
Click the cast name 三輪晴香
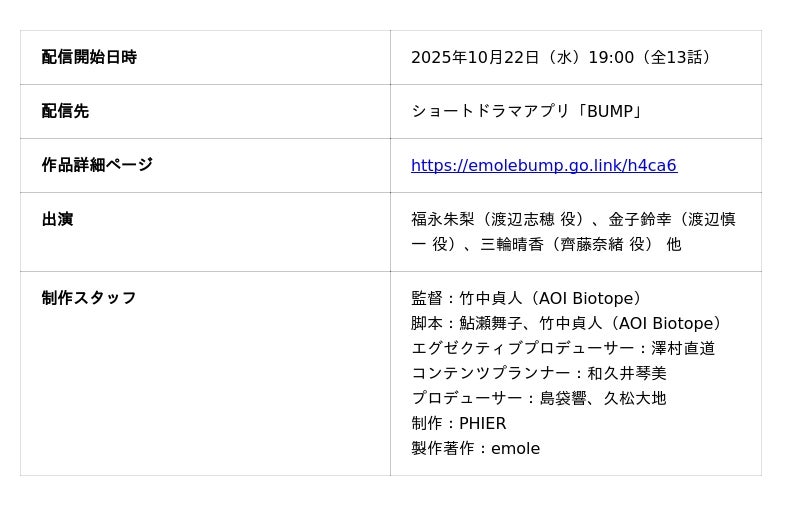pyautogui.click(x=513, y=244)
